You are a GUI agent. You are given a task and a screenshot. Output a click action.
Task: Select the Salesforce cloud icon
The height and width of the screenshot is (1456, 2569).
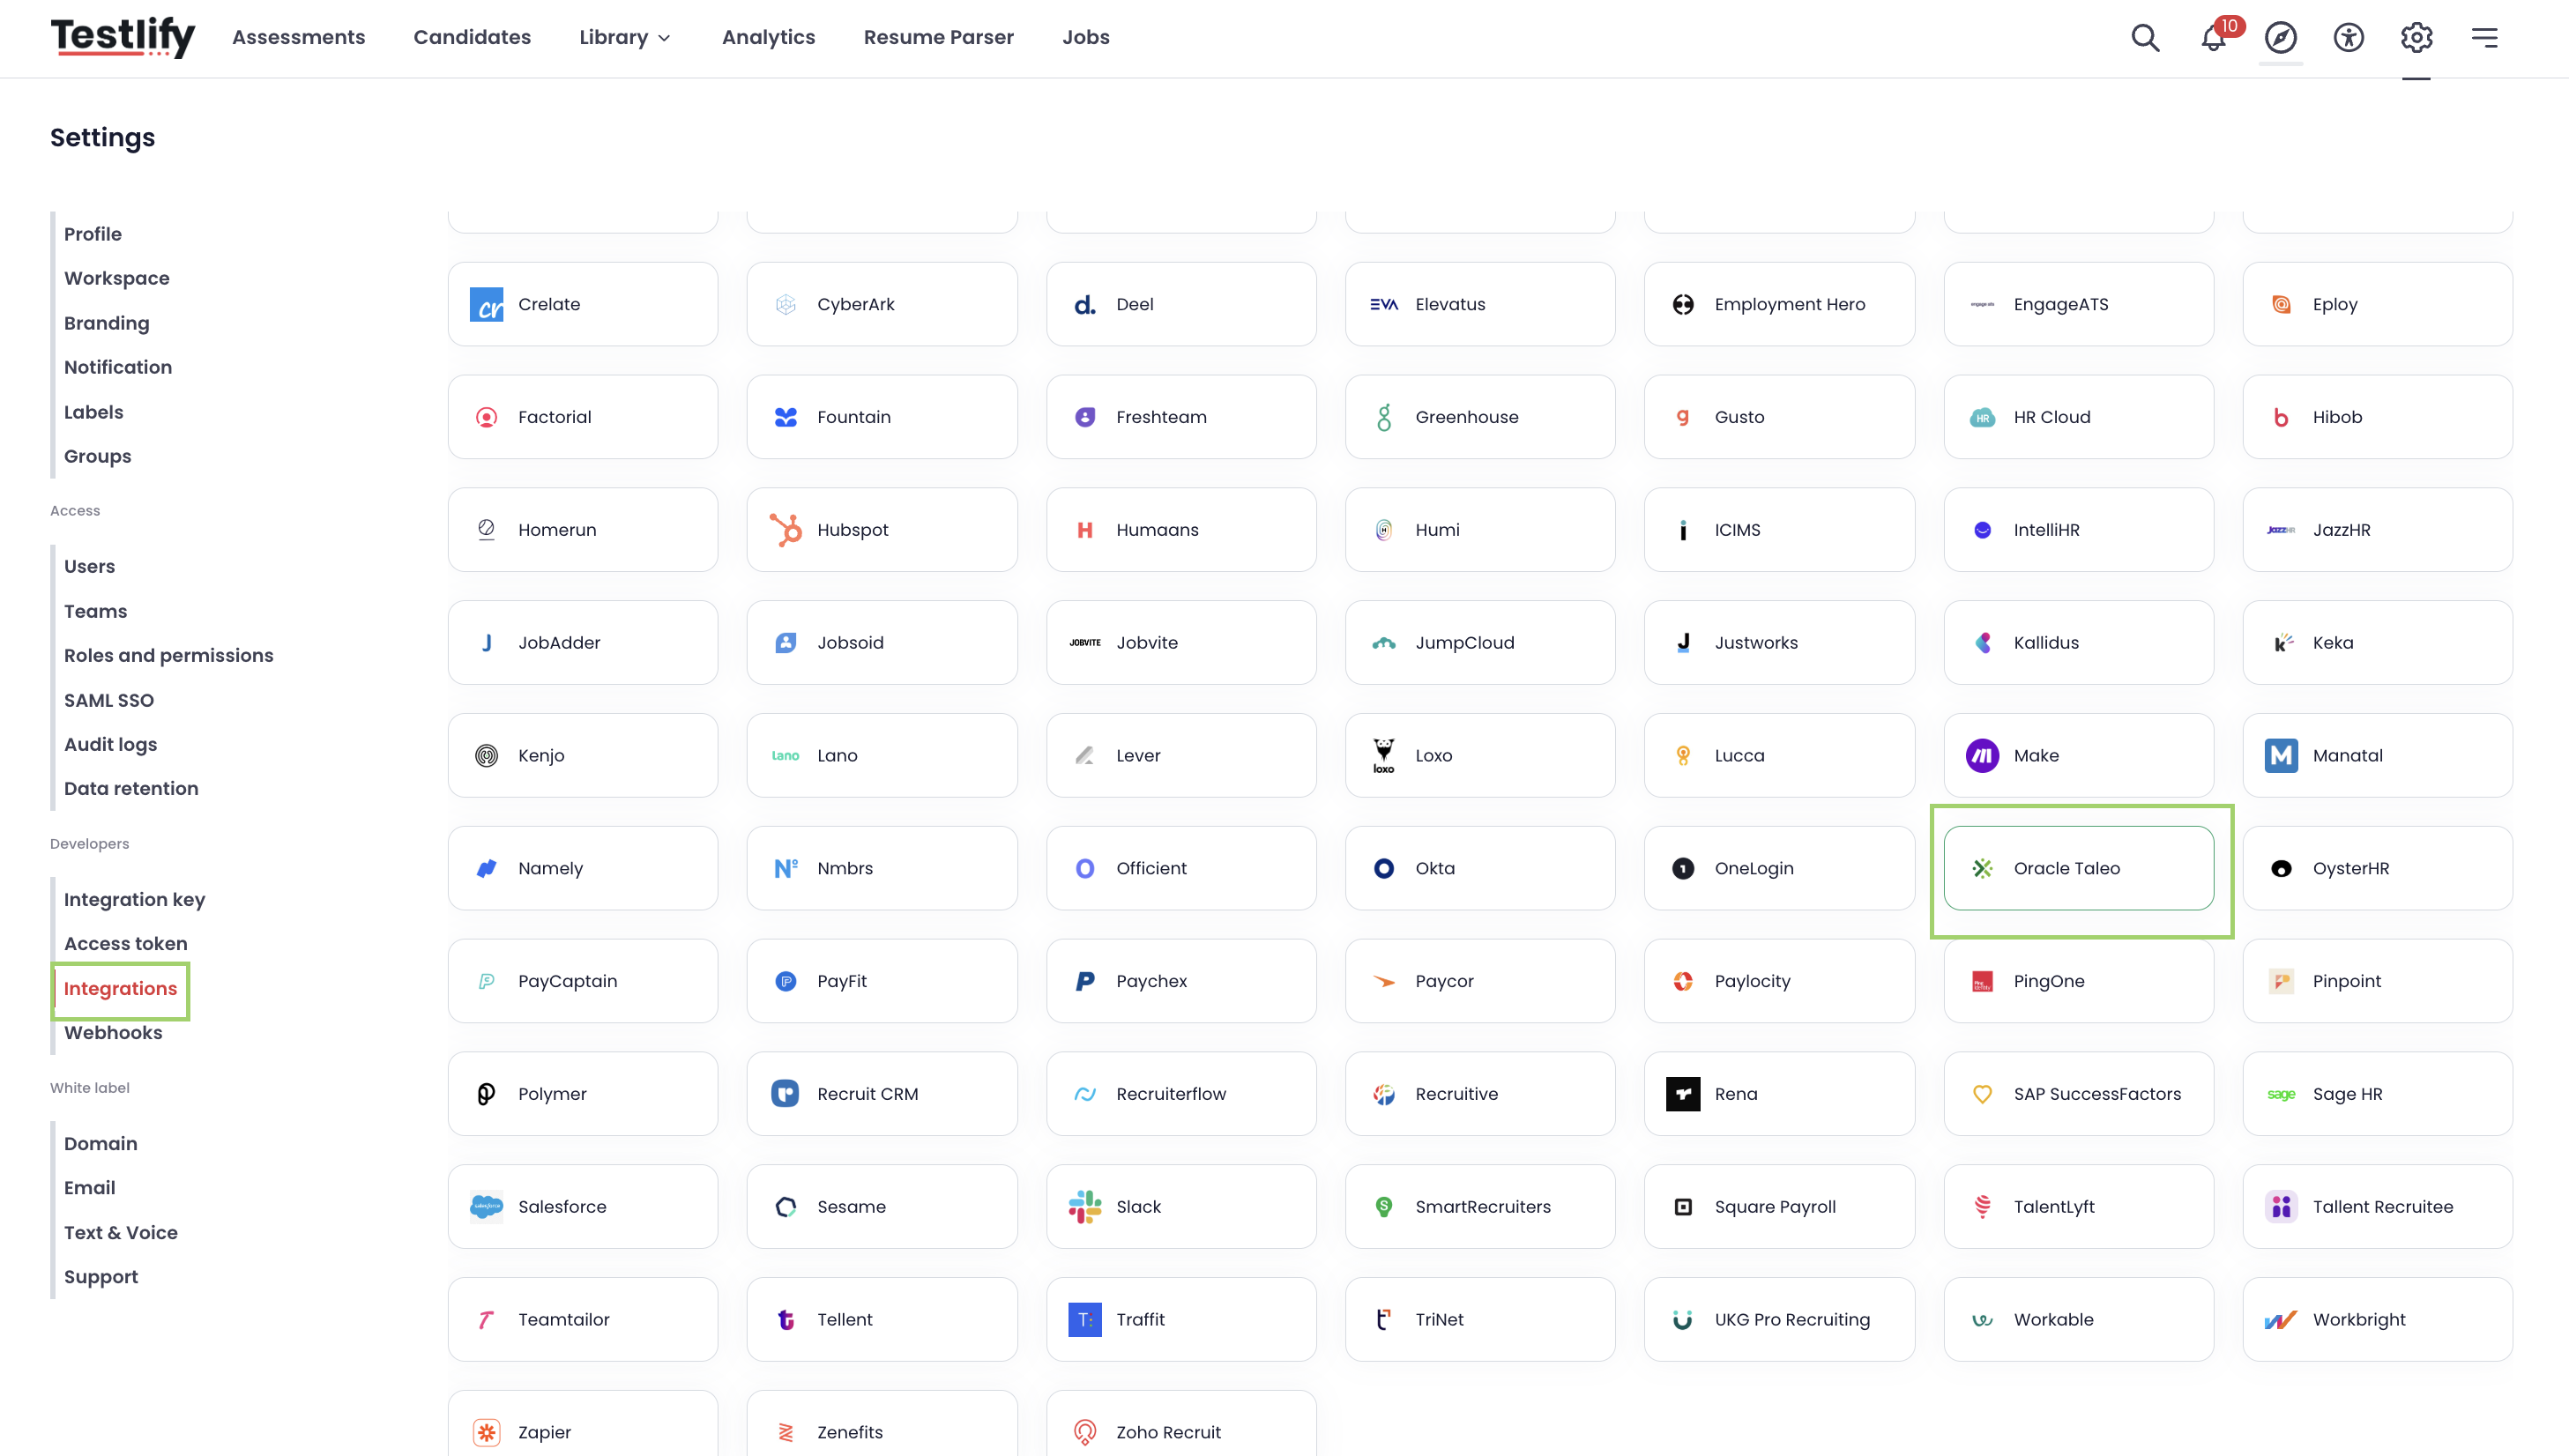tap(487, 1207)
